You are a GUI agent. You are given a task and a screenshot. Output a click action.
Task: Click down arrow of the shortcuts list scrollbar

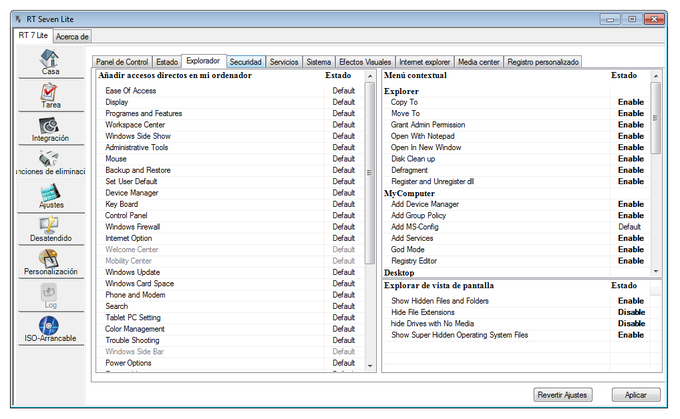pyautogui.click(x=370, y=366)
